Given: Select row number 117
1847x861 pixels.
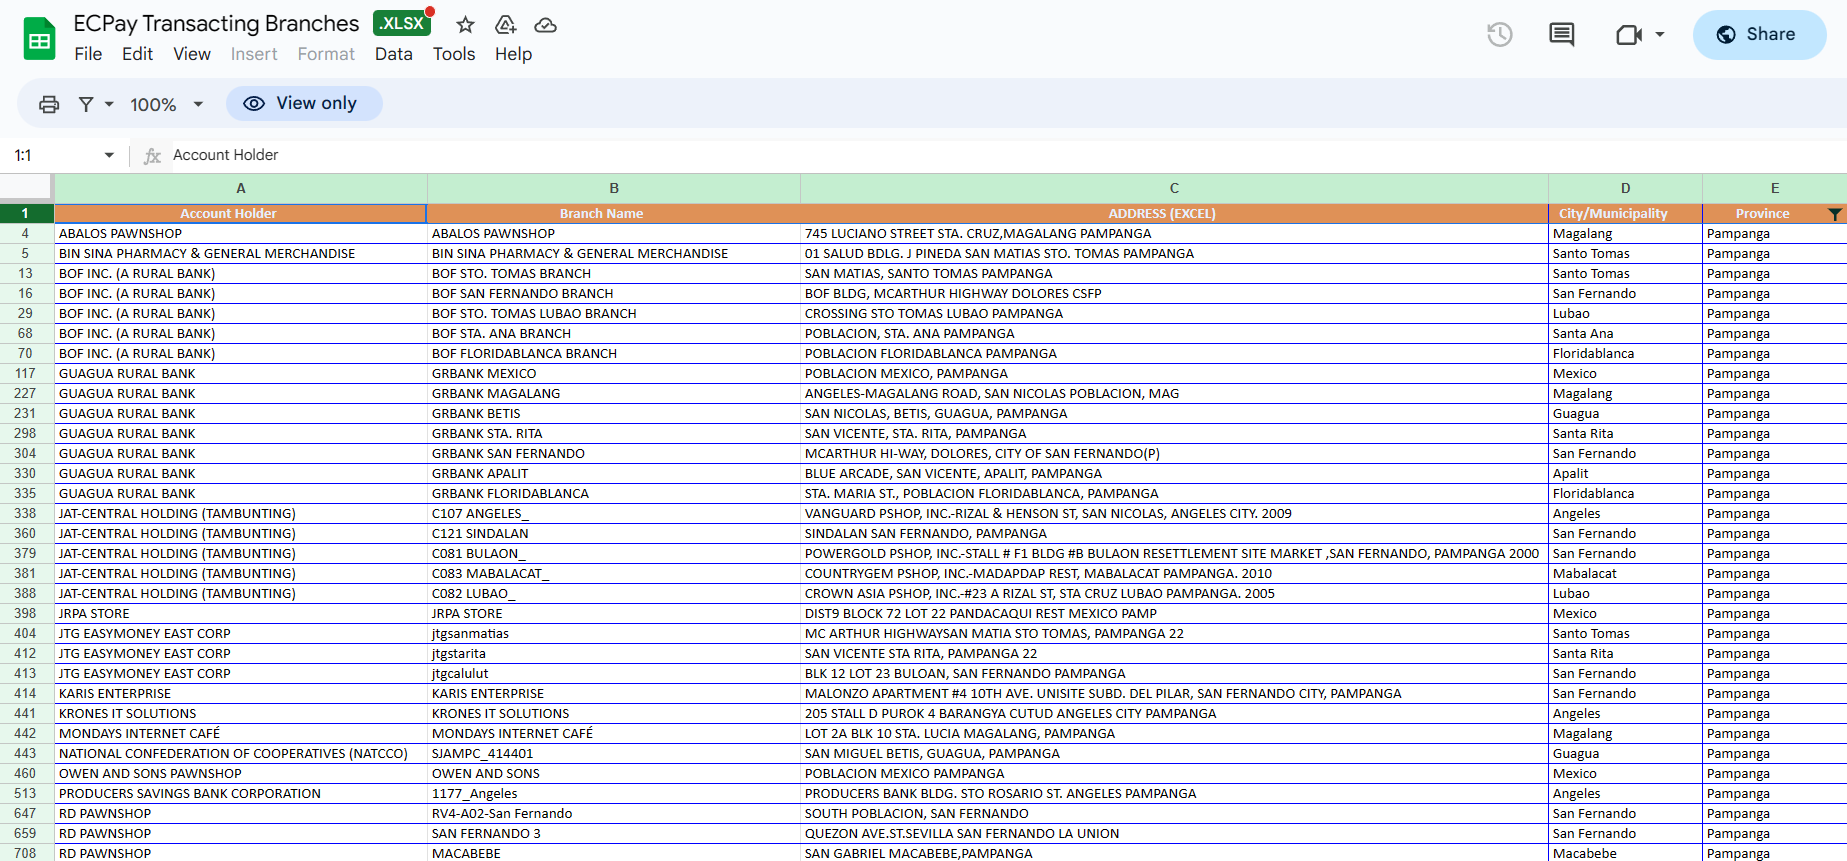Looking at the screenshot, I should (26, 374).
